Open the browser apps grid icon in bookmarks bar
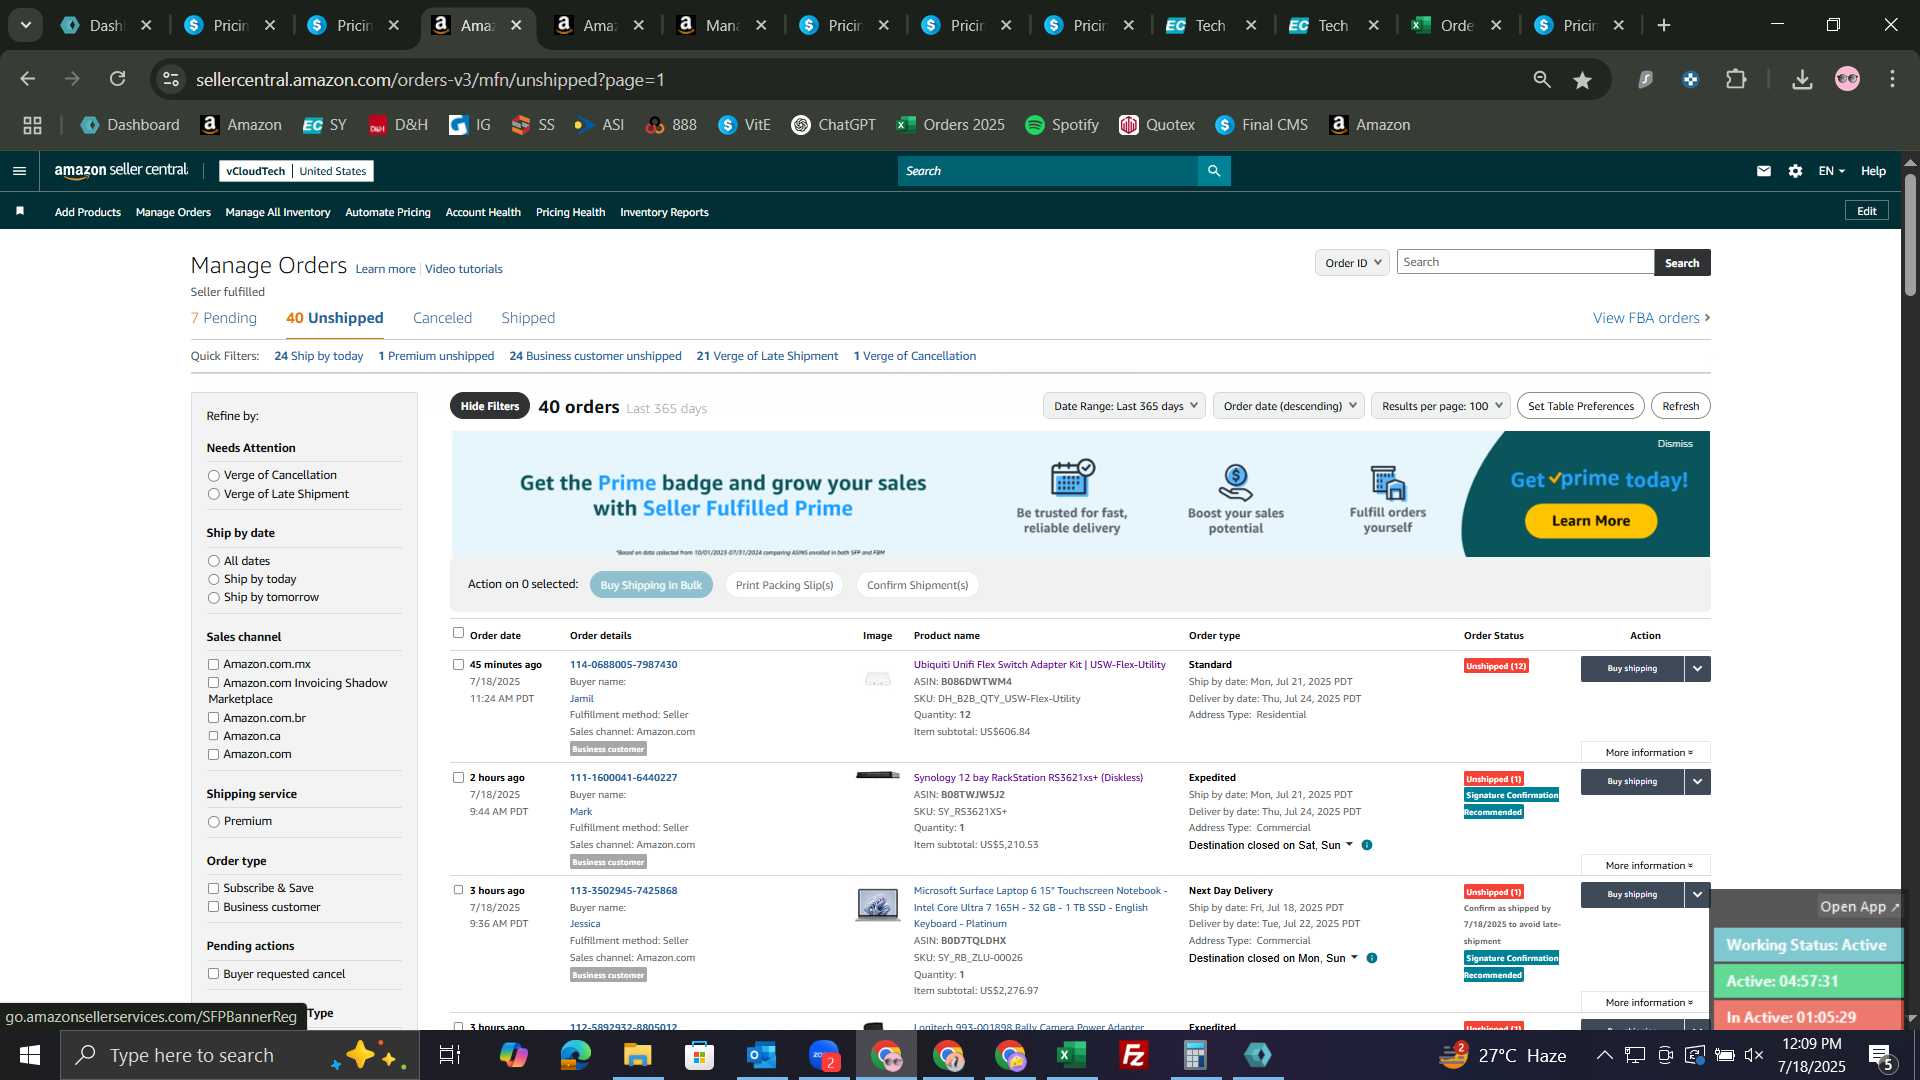 point(32,125)
